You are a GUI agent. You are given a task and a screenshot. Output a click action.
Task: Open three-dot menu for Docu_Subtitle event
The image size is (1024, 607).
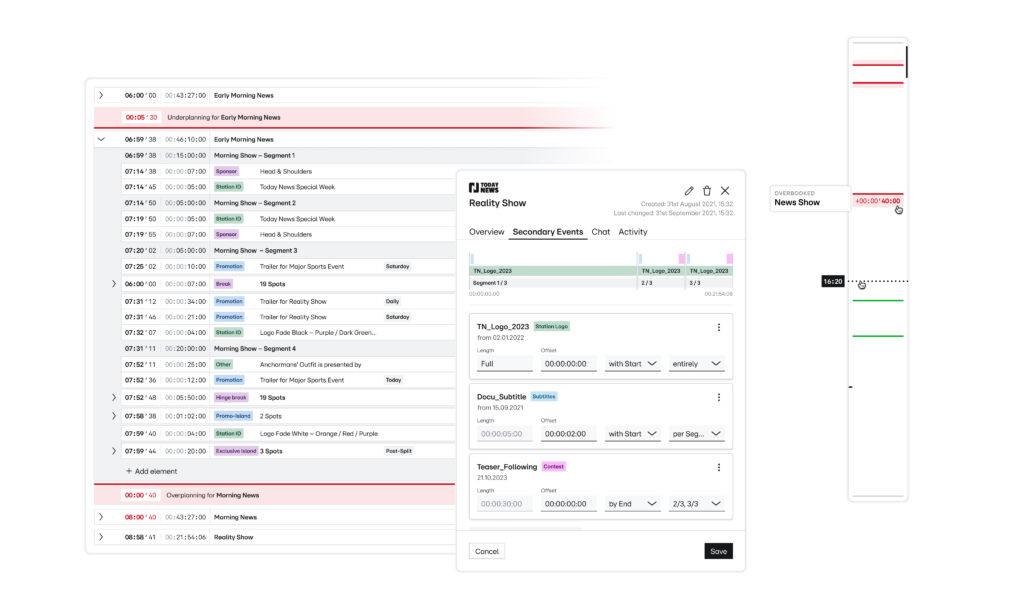tap(718, 397)
